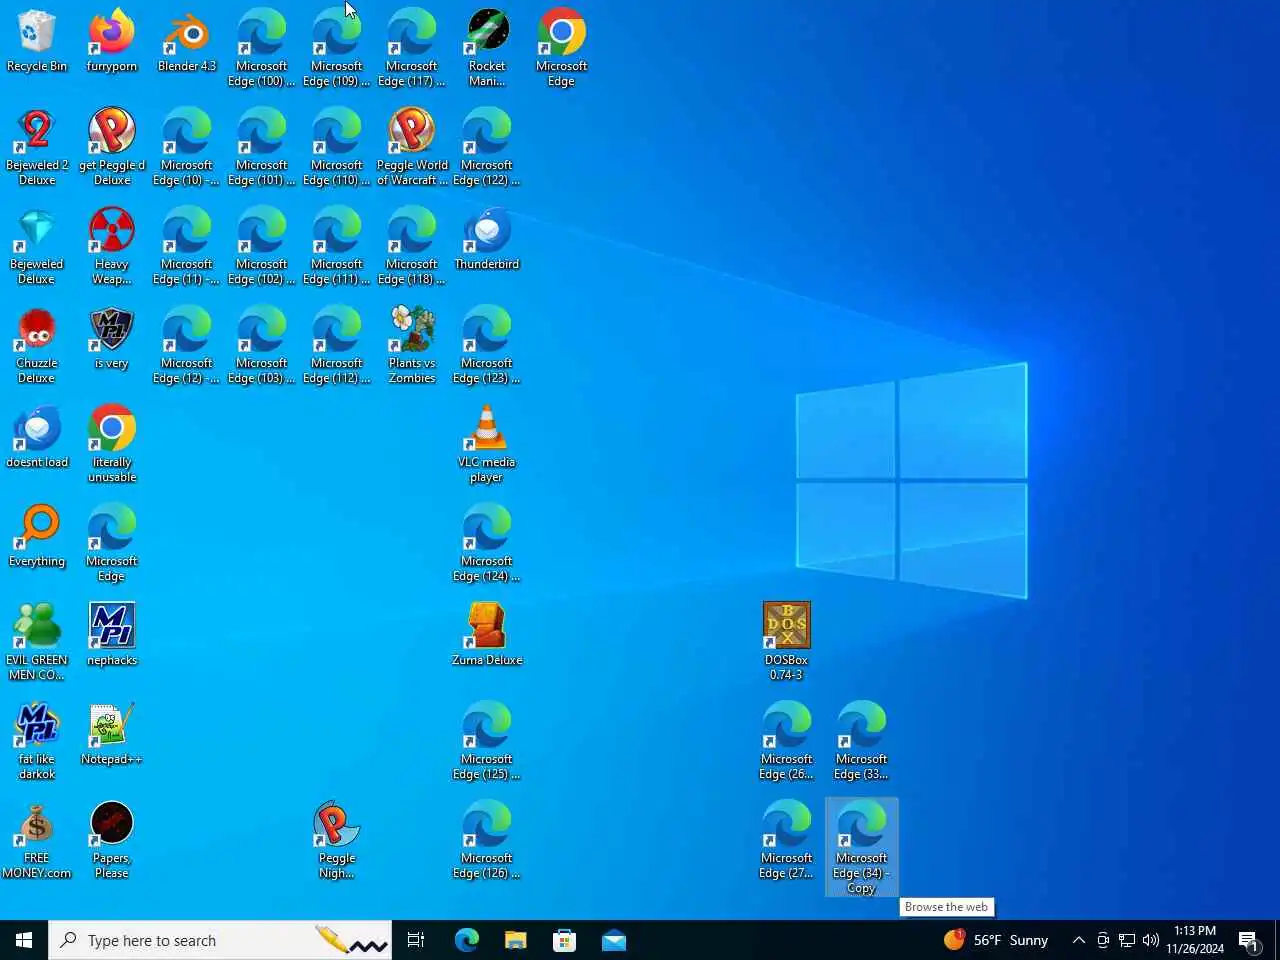Select the Microsoft Edge (123) shortcut
The height and width of the screenshot is (960, 1280).
tap(487, 345)
